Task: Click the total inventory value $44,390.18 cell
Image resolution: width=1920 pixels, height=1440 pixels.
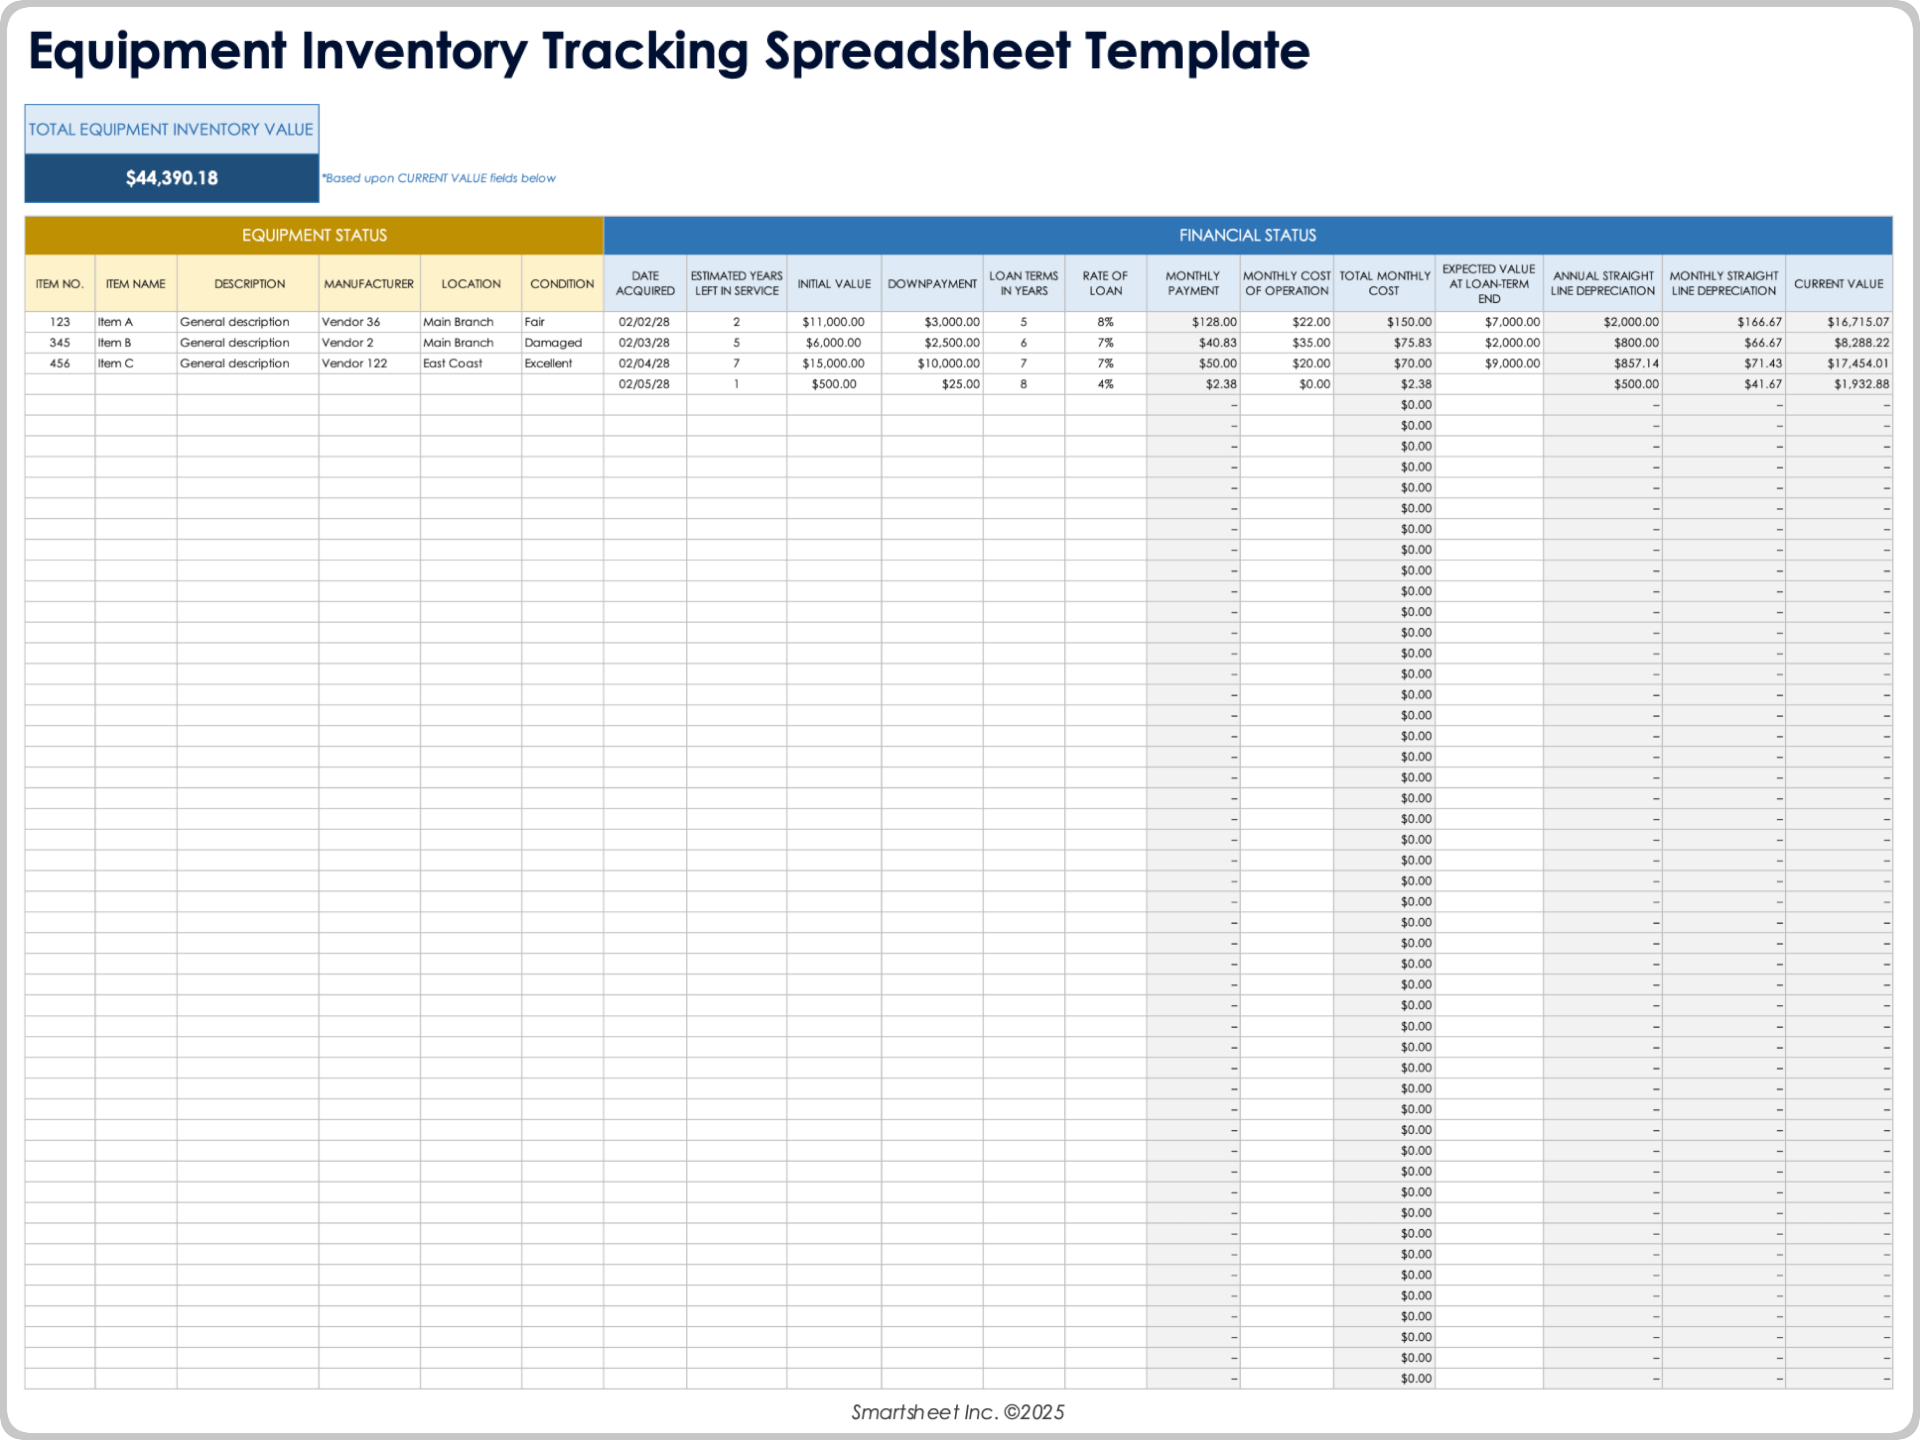Action: (x=171, y=178)
